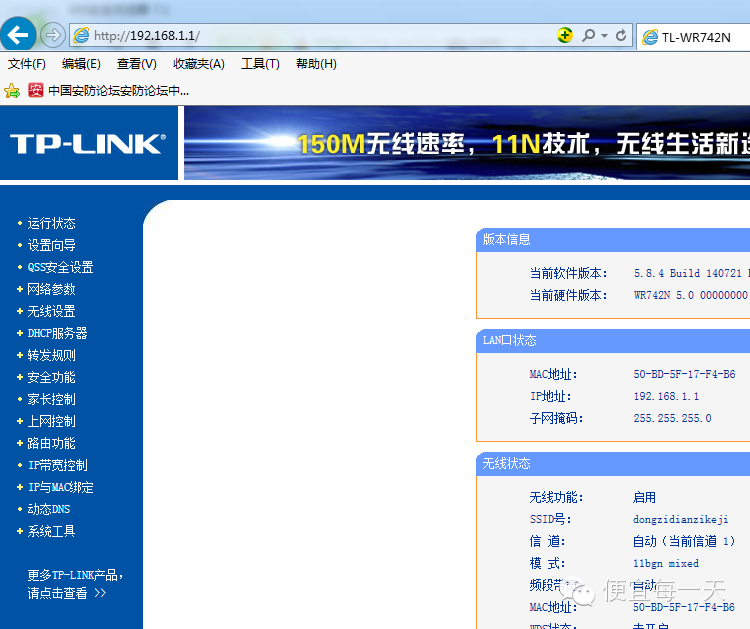Click subnet mask value 255.255.255.0

click(672, 418)
